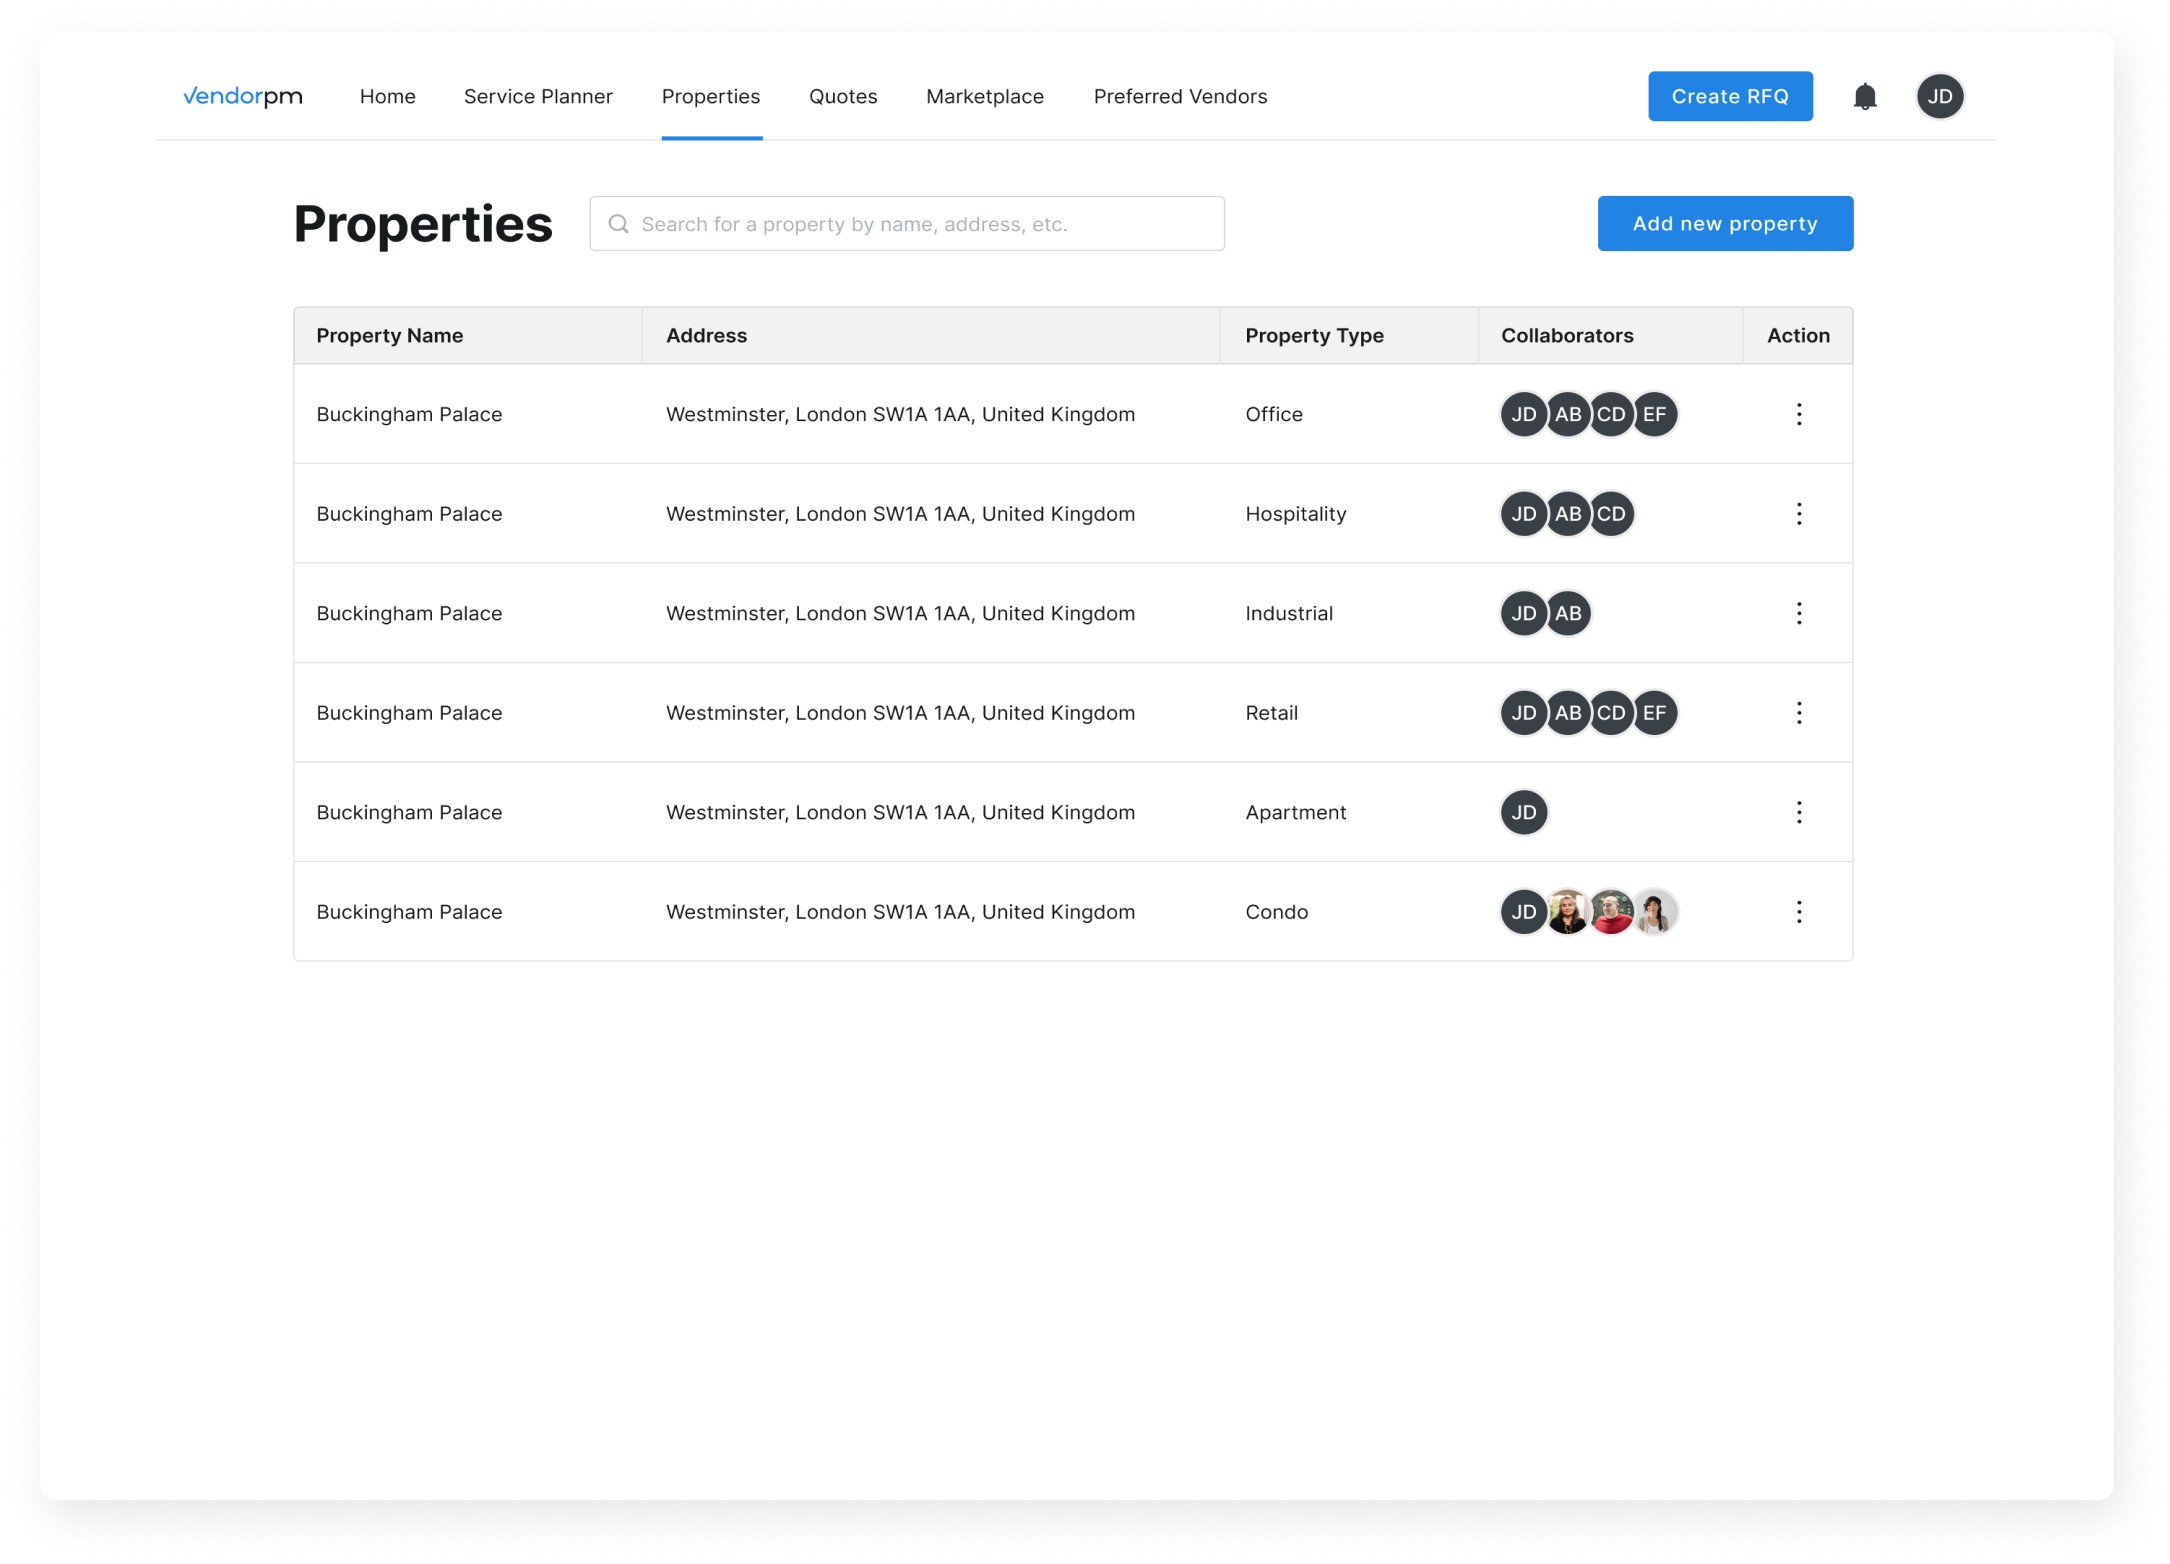Viewport: 2170px width, 1564px height.
Task: Open the Marketplace tab
Action: [984, 96]
